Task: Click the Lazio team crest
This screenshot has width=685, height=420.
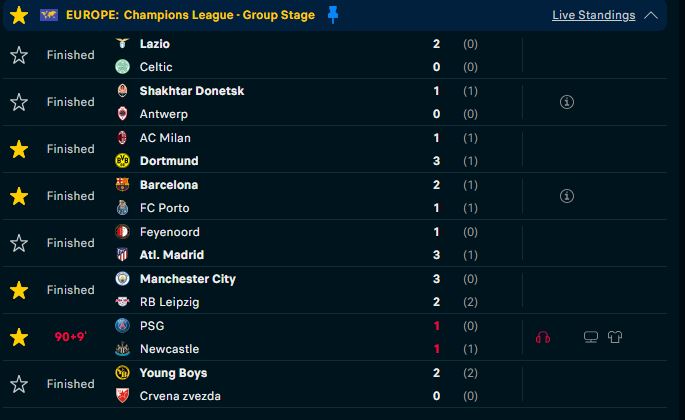Action: pos(122,43)
